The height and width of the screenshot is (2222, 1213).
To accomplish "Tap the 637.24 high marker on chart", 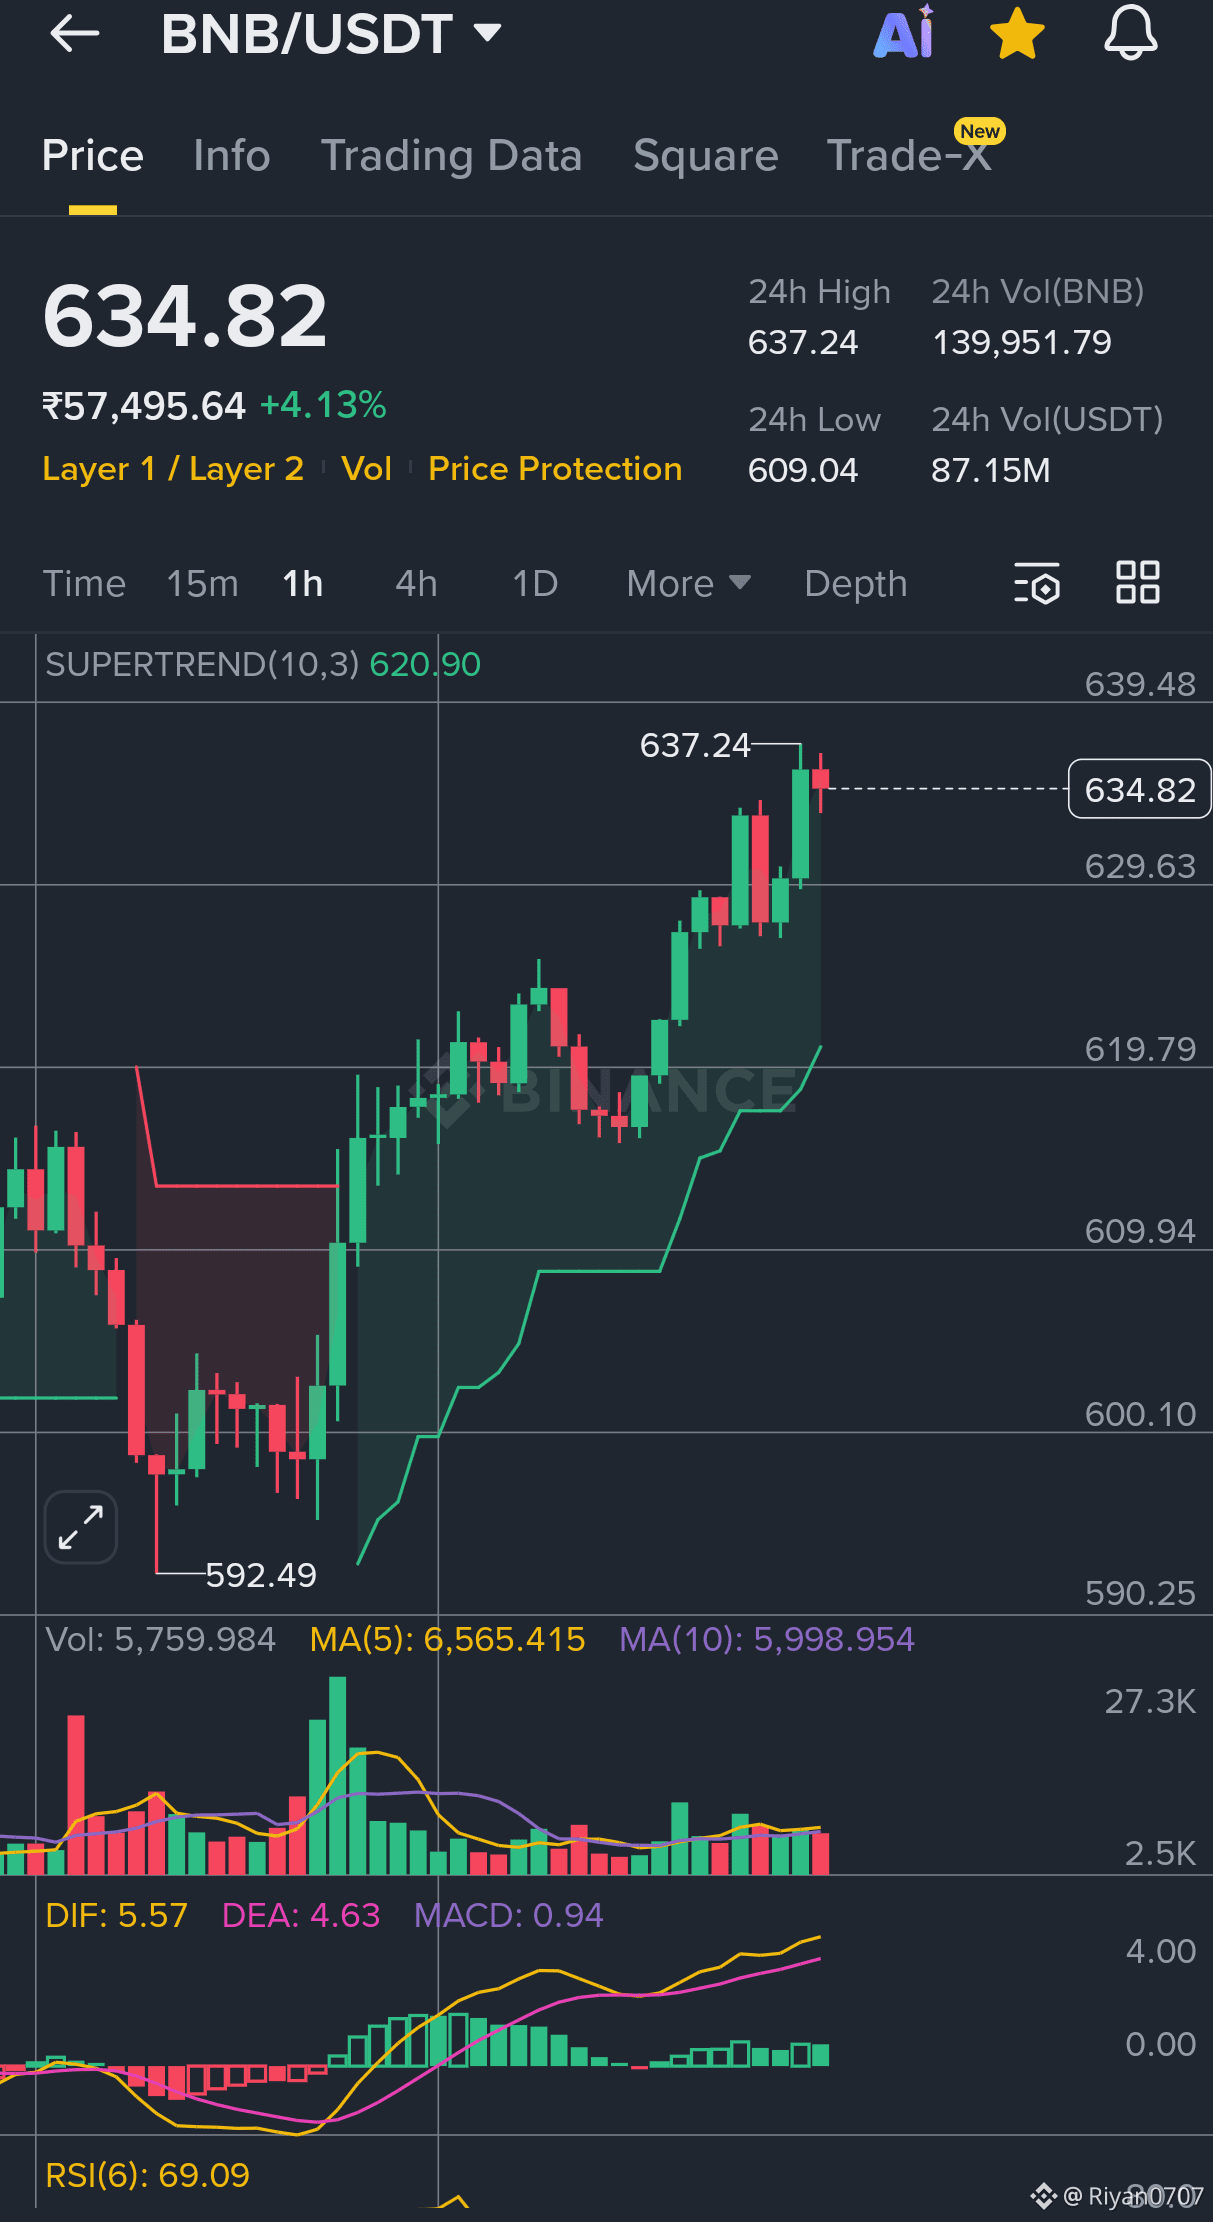I will click(x=695, y=745).
